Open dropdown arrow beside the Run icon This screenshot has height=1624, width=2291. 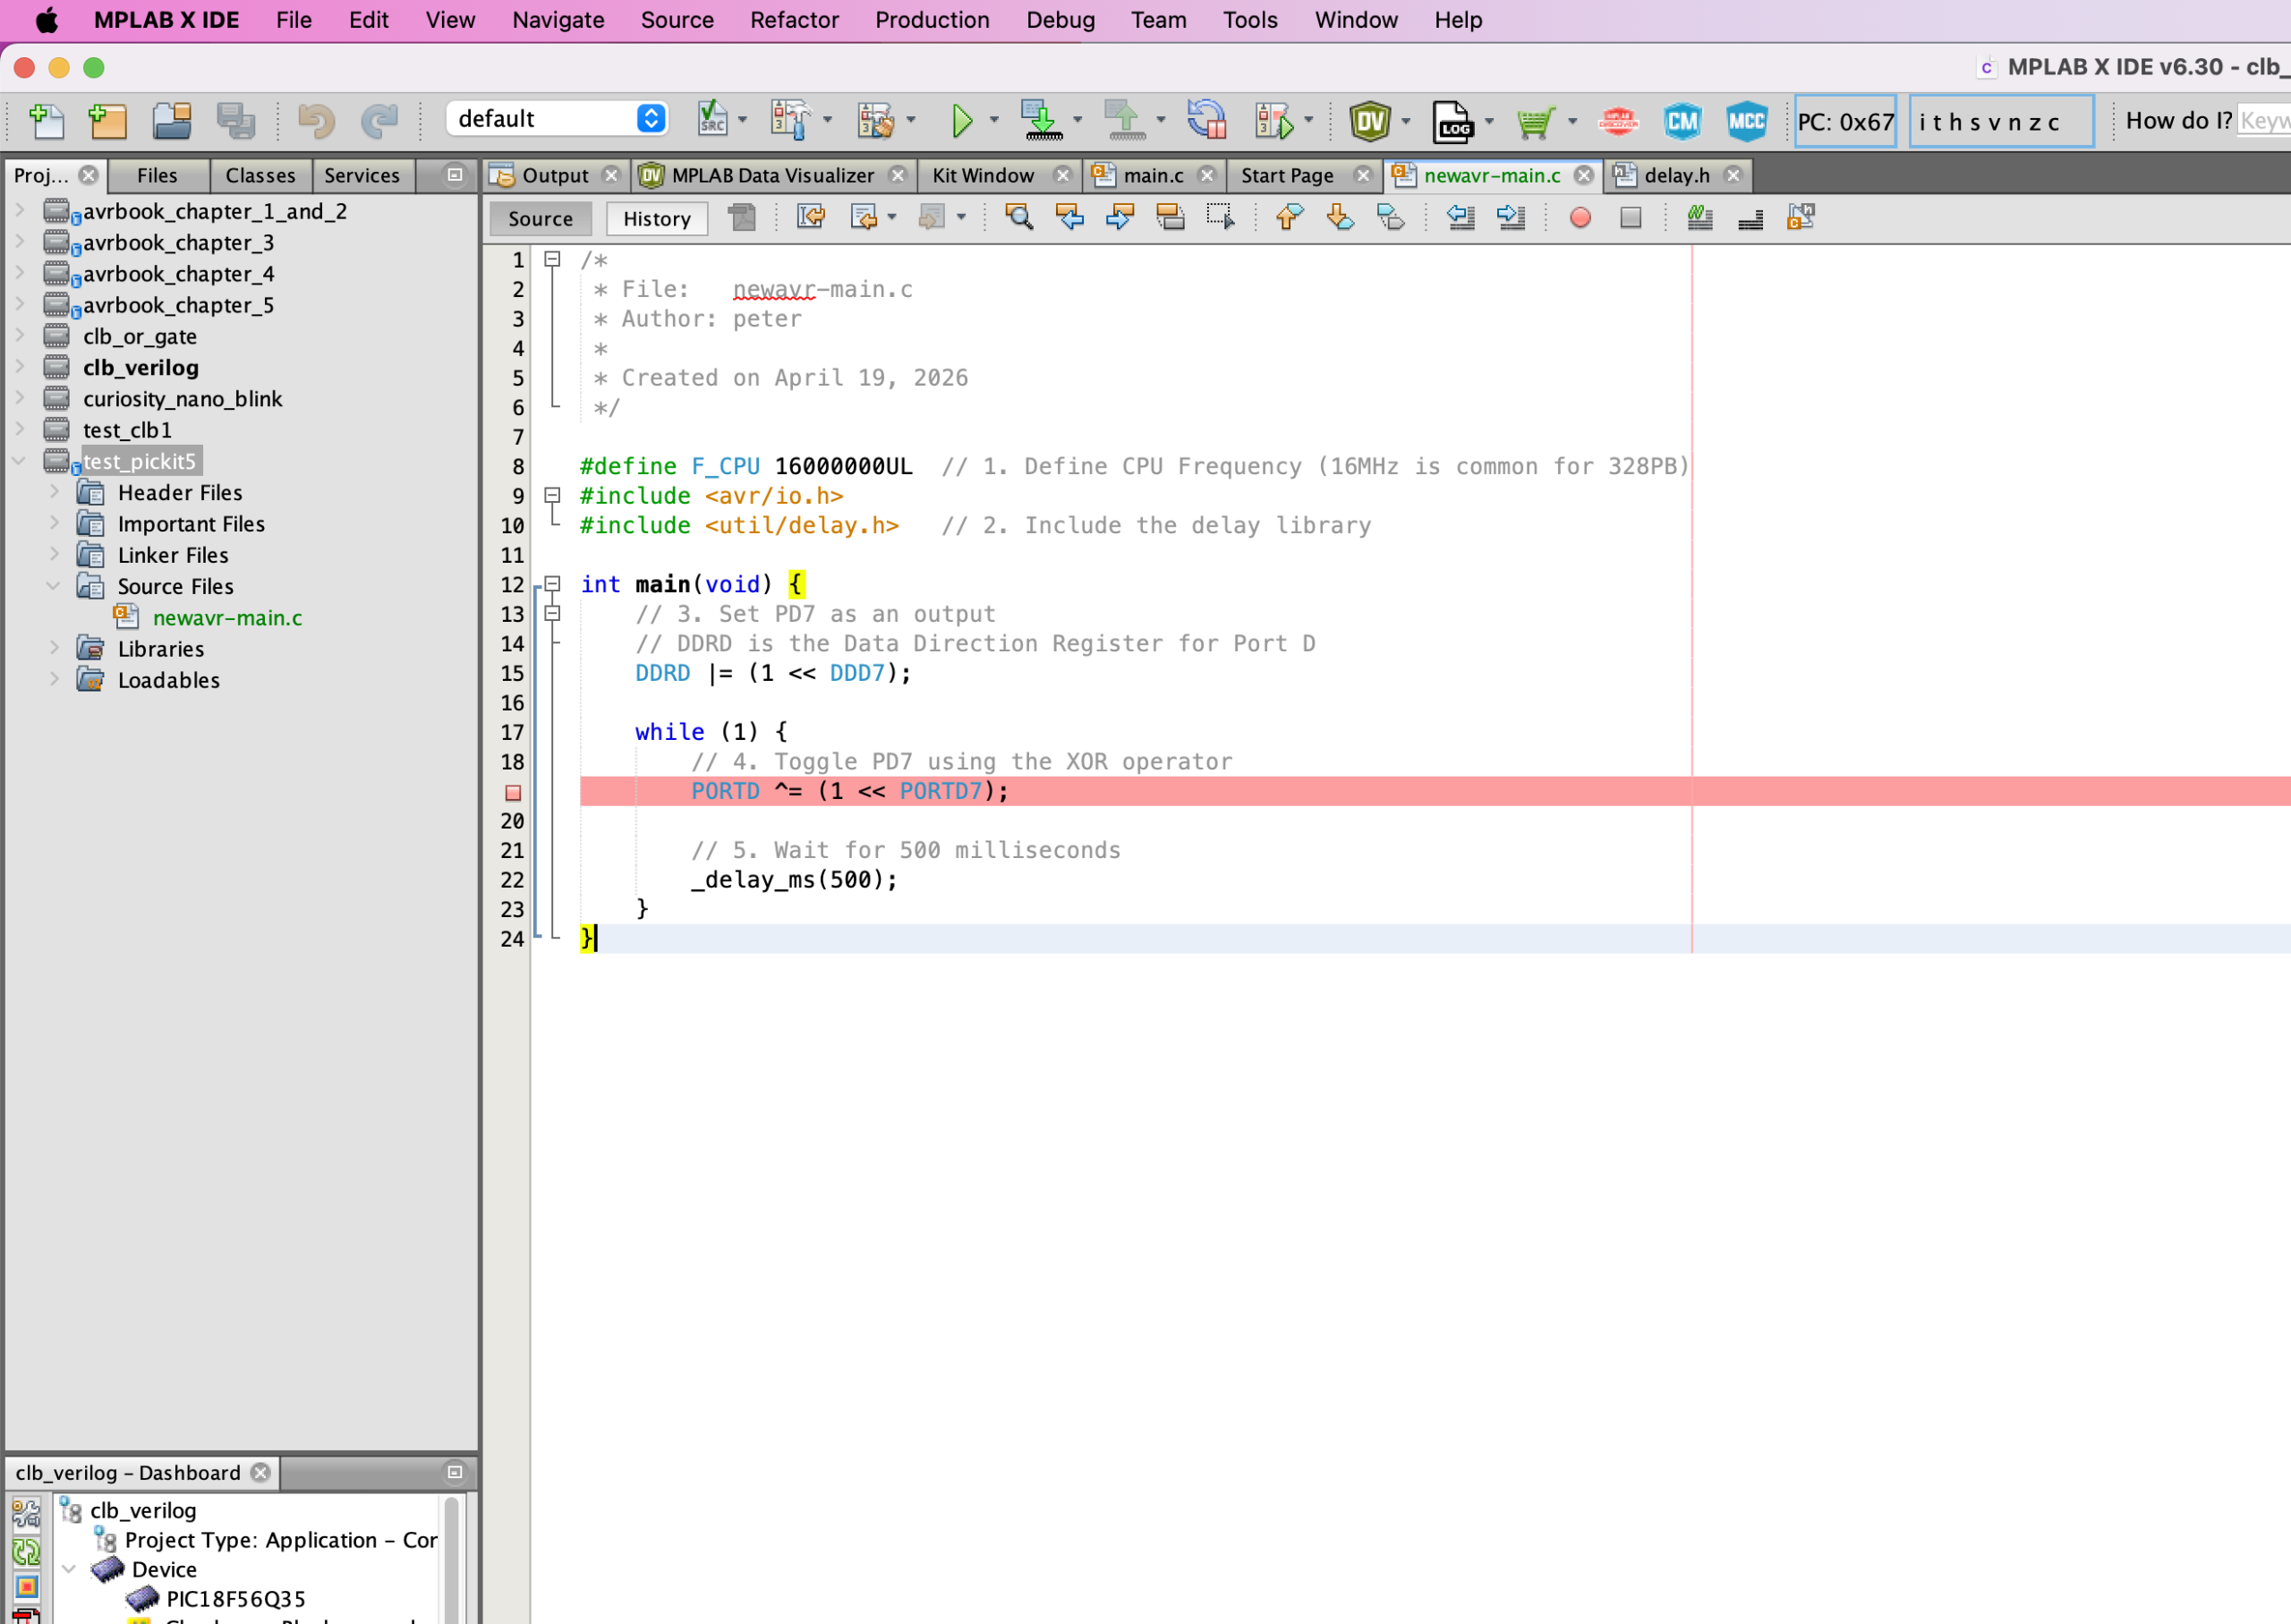pos(993,120)
